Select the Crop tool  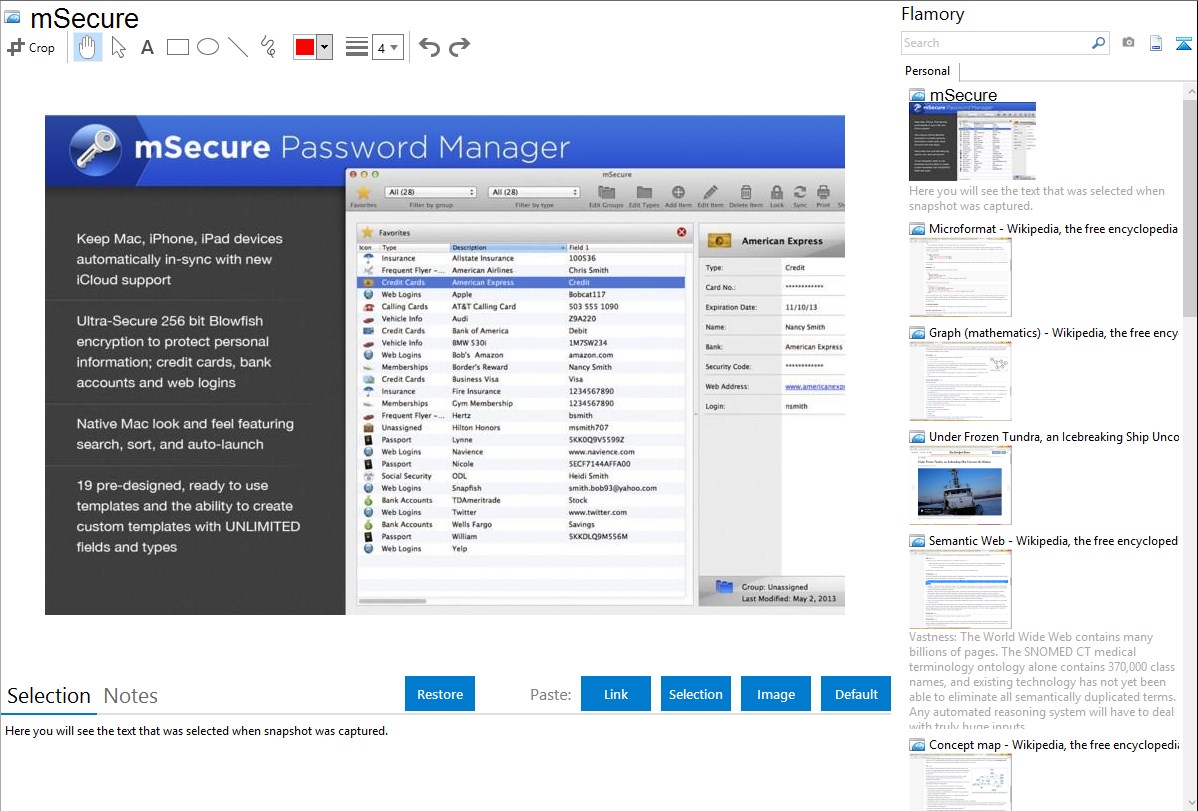tap(31, 47)
